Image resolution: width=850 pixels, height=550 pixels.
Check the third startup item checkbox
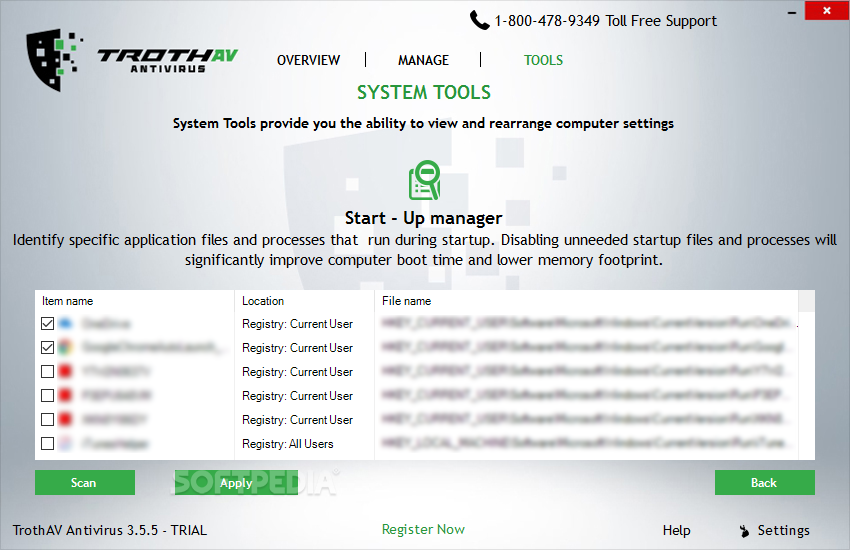tap(48, 371)
